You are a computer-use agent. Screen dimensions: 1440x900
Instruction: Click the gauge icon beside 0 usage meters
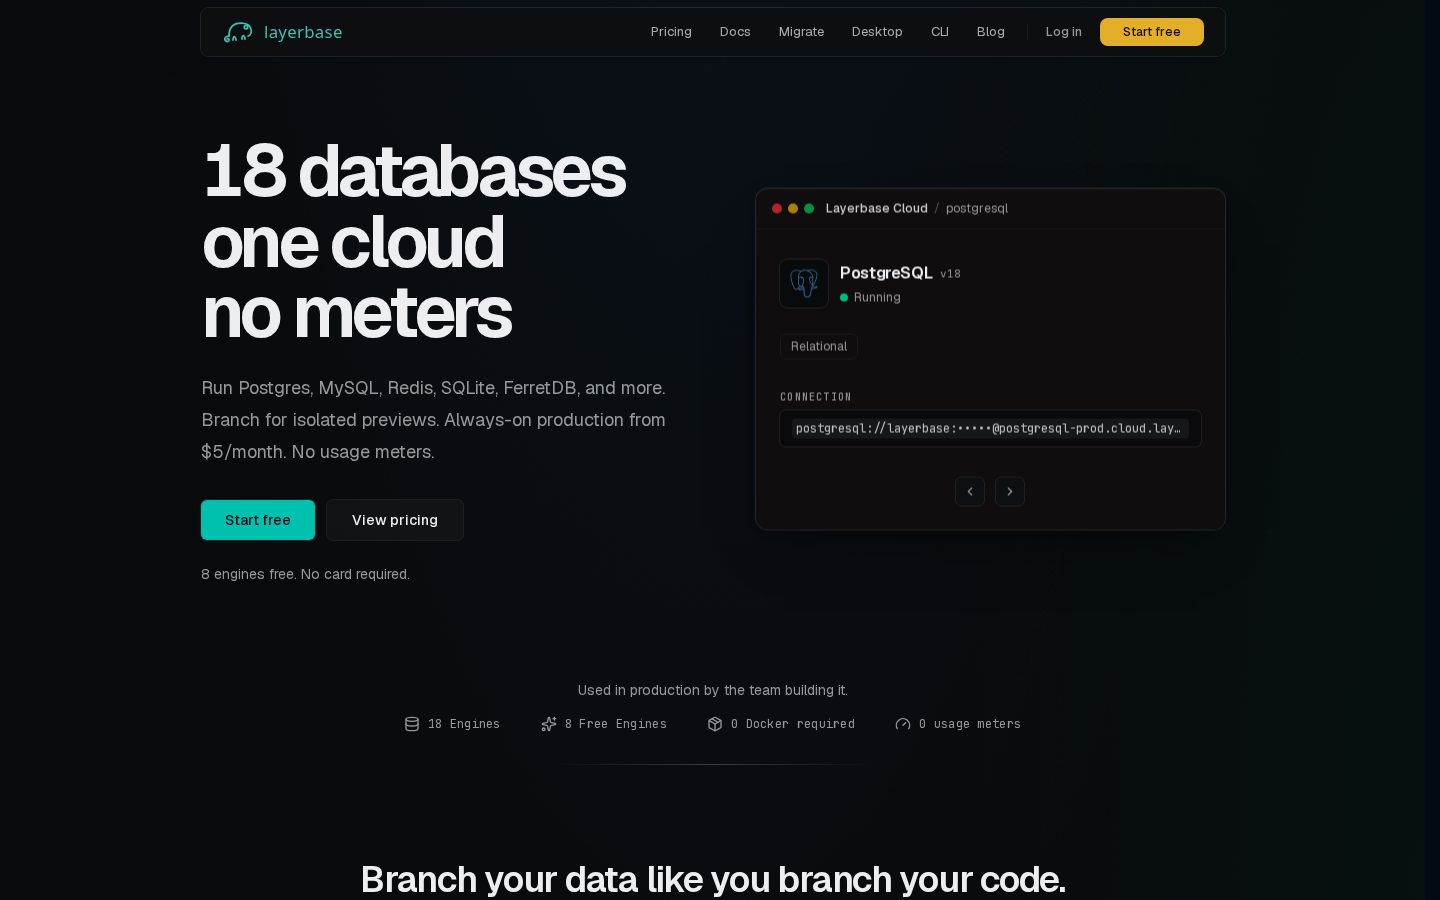(903, 724)
